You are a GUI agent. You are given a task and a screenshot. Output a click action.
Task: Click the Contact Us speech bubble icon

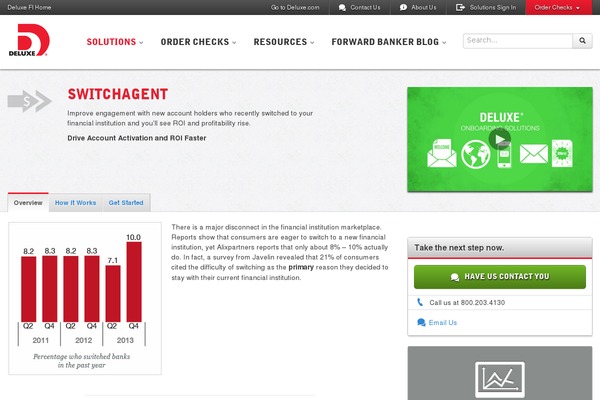(342, 8)
